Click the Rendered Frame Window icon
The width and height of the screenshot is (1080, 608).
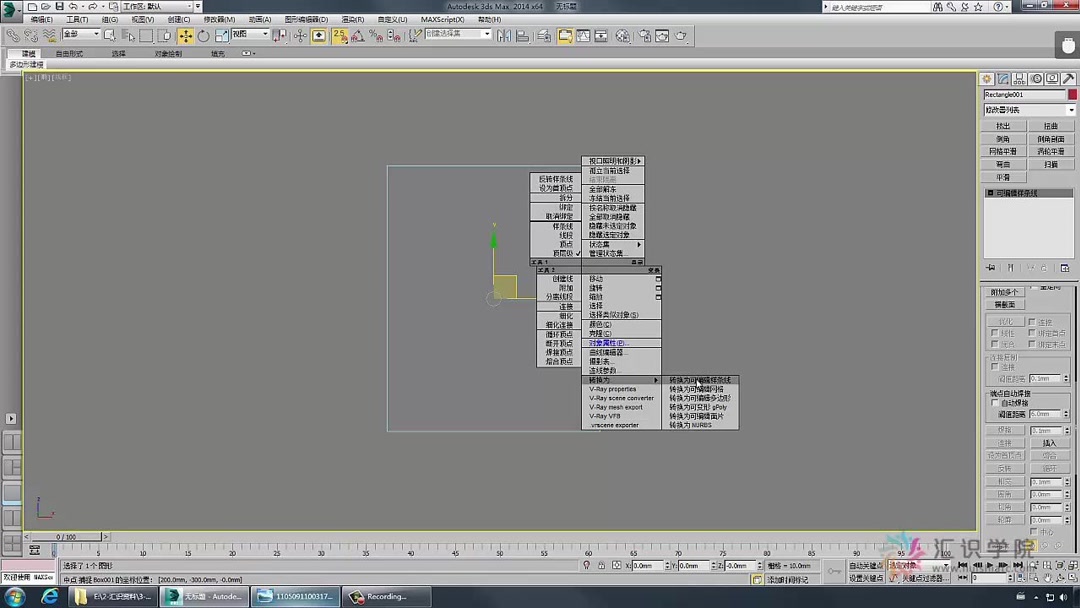click(662, 35)
